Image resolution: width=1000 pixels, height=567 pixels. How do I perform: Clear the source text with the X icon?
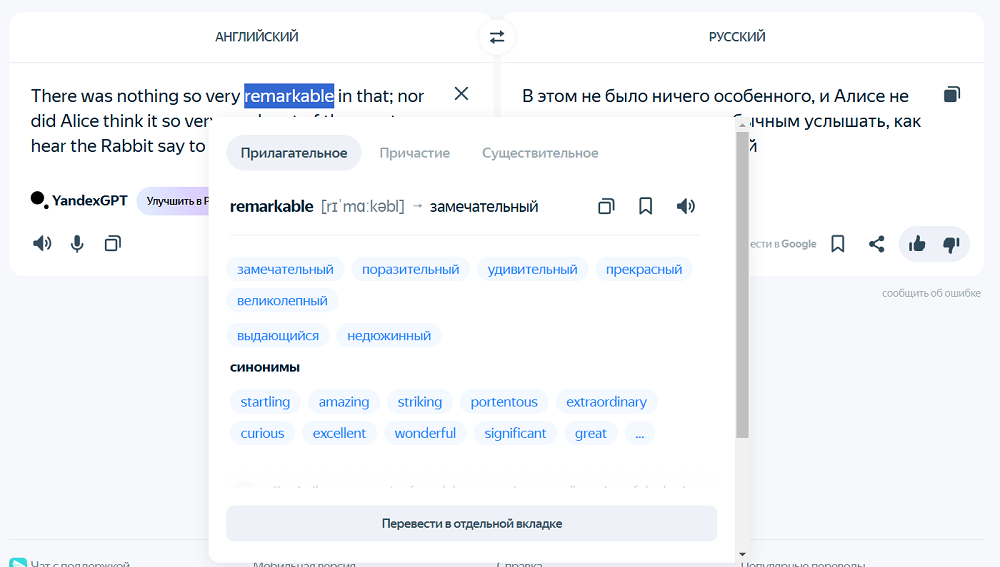pyautogui.click(x=461, y=94)
